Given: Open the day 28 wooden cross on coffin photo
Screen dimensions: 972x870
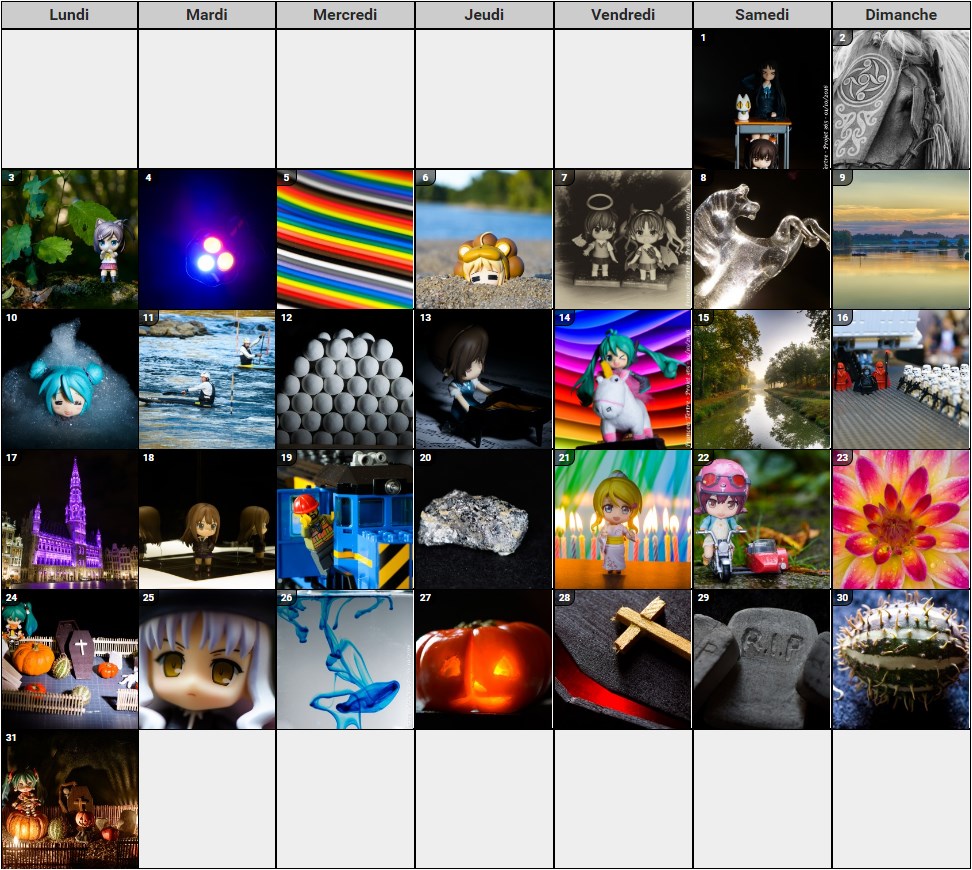Looking at the screenshot, I should click(x=623, y=660).
